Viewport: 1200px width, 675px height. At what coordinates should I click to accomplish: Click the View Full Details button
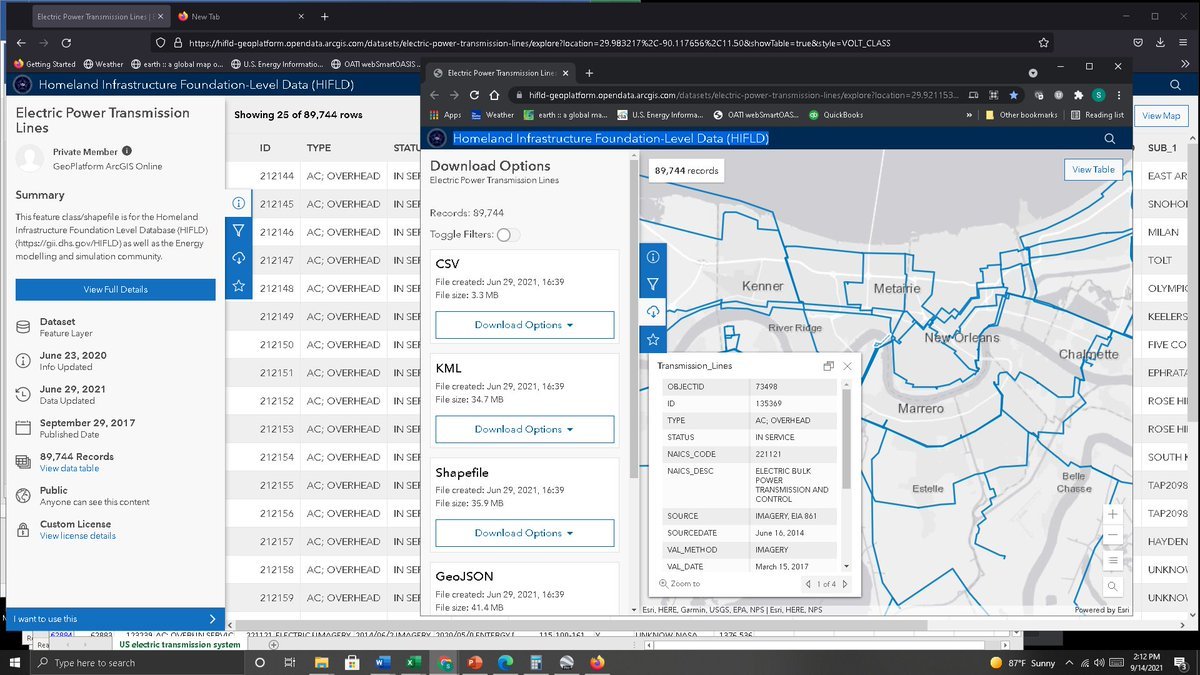tap(115, 290)
